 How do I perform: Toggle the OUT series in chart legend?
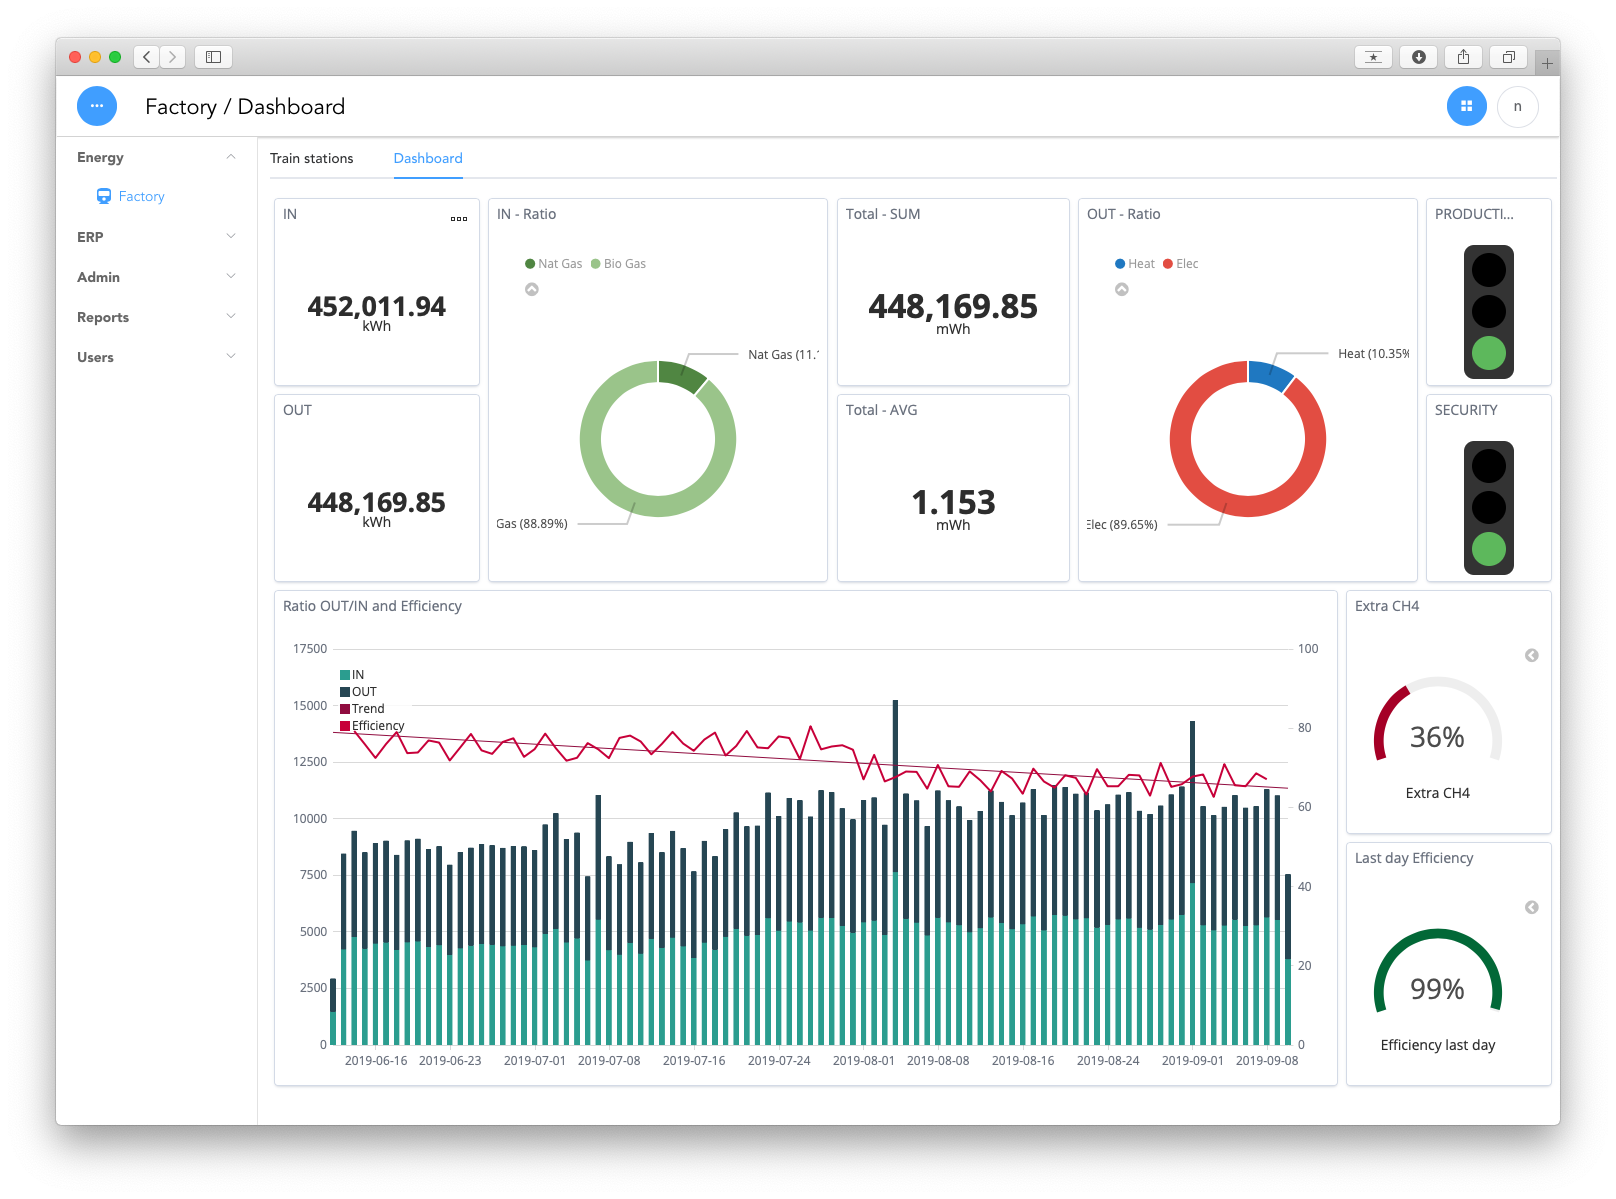pos(359,692)
